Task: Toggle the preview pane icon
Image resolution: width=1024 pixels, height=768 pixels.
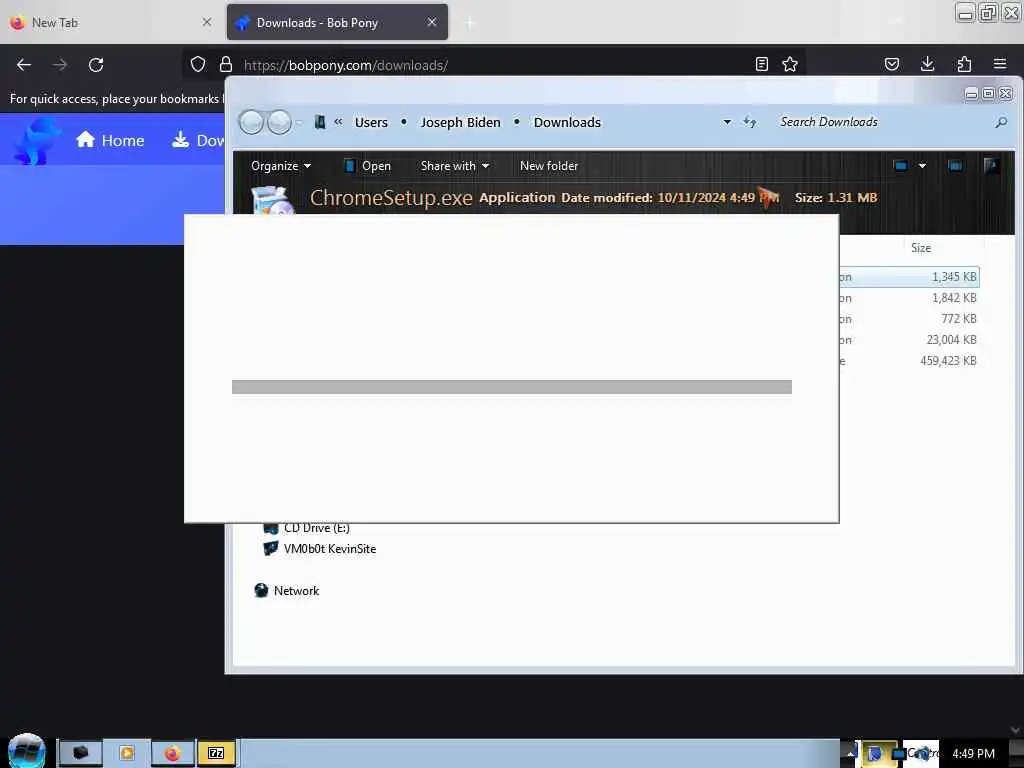Action: (x=955, y=166)
